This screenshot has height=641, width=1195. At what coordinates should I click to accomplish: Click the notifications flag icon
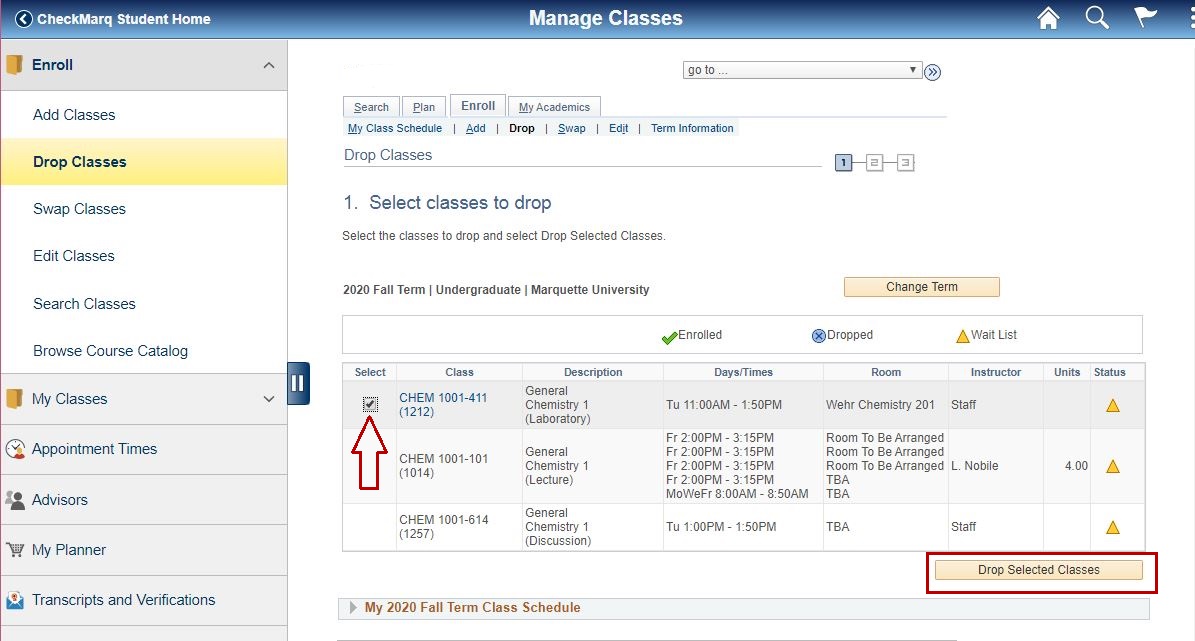pos(1146,19)
